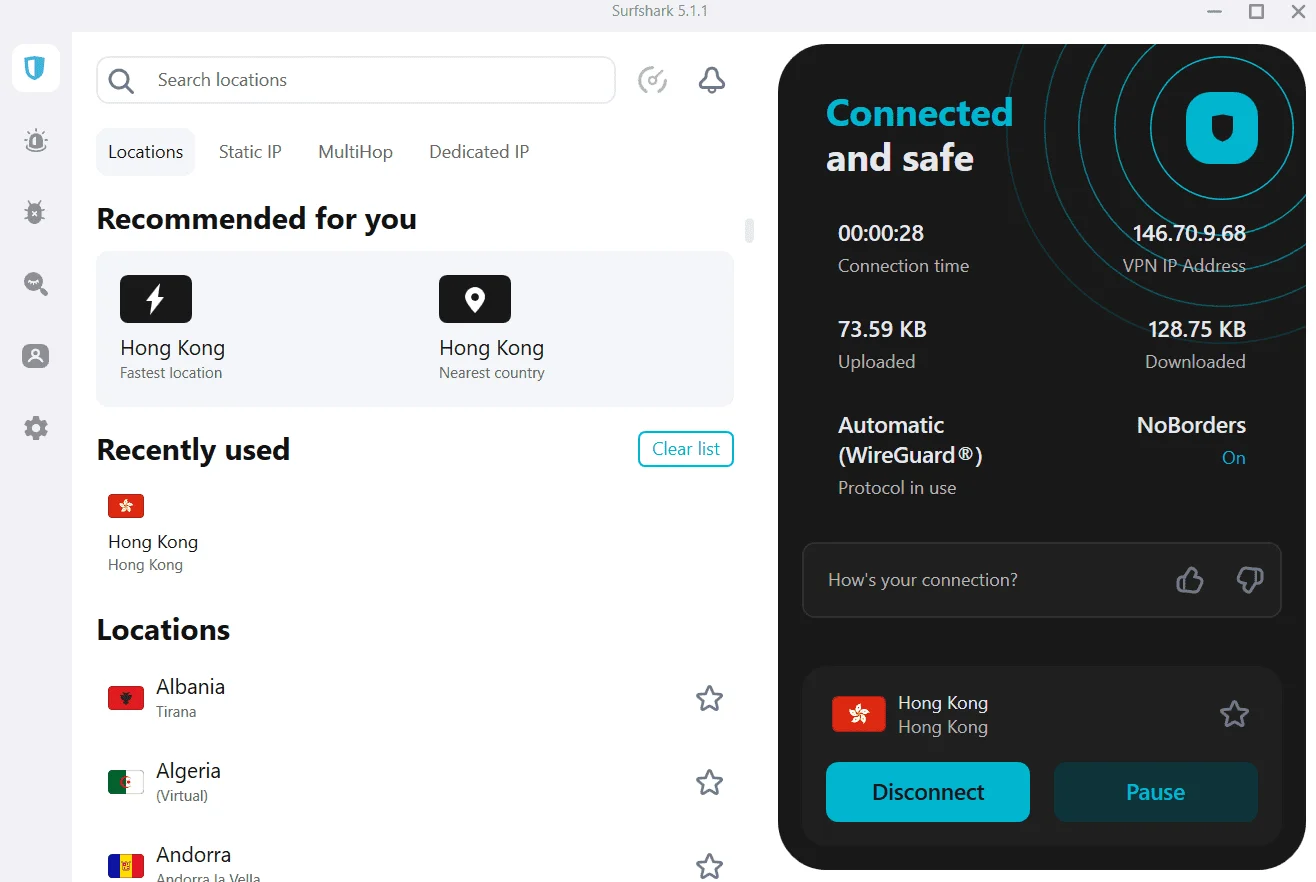The height and width of the screenshot is (882, 1316).
Task: Open the Antivirus bug icon in sidebar
Action: pyautogui.click(x=36, y=212)
